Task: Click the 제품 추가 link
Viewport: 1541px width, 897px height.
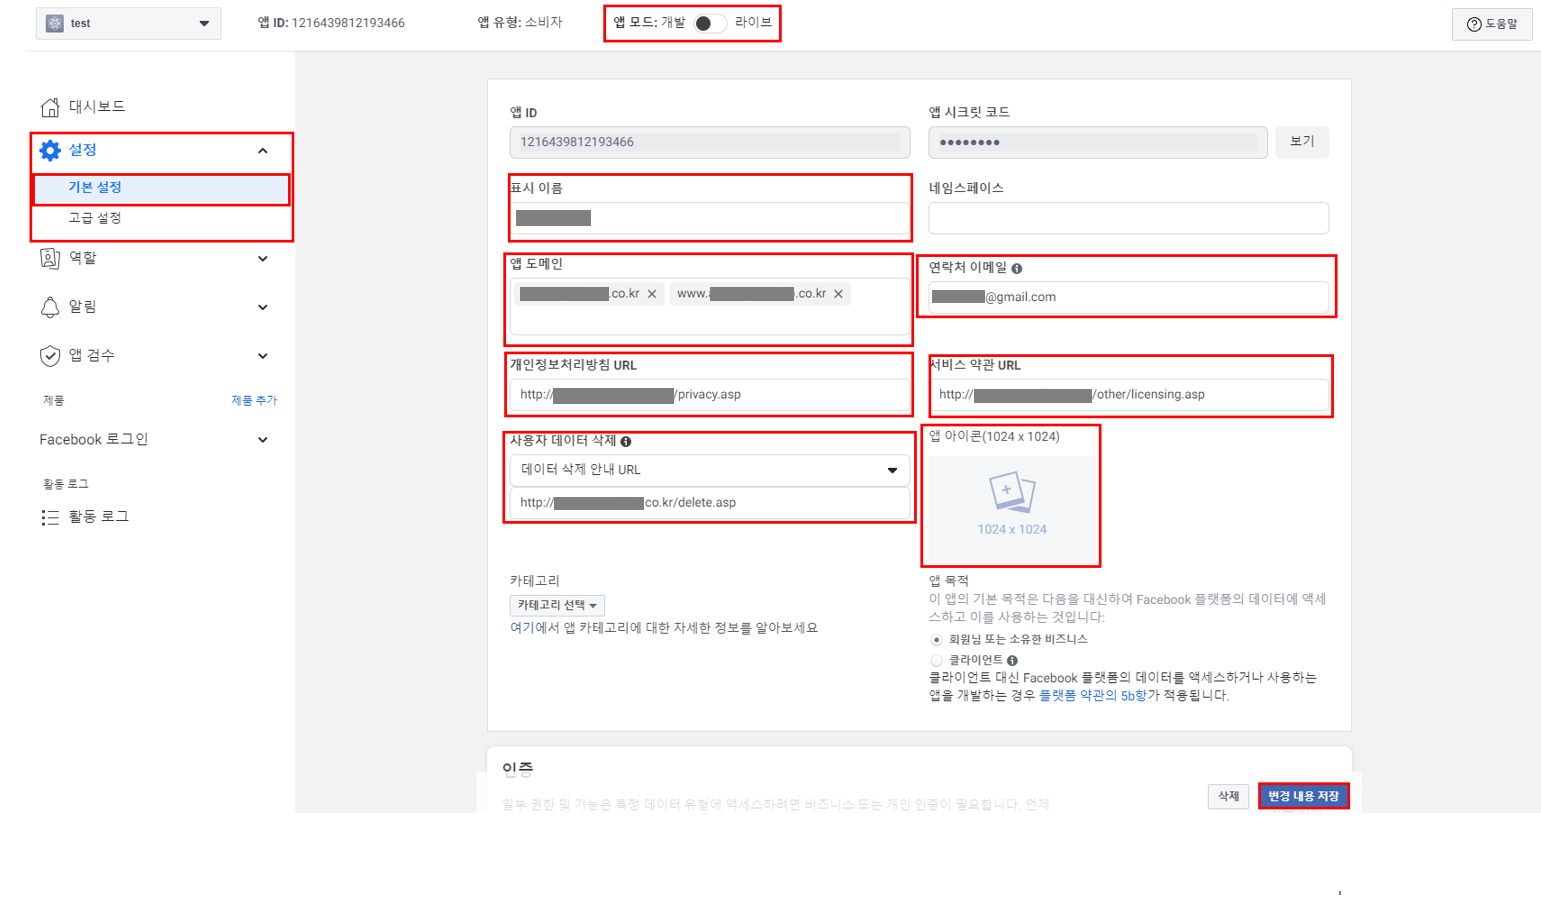Action: click(x=254, y=400)
